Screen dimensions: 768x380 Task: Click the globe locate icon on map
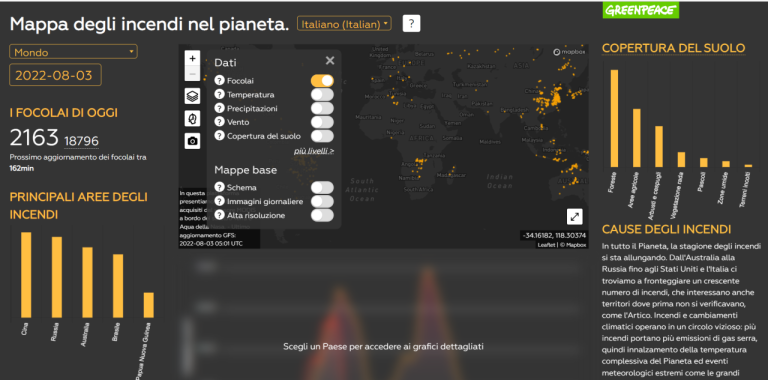tap(192, 118)
